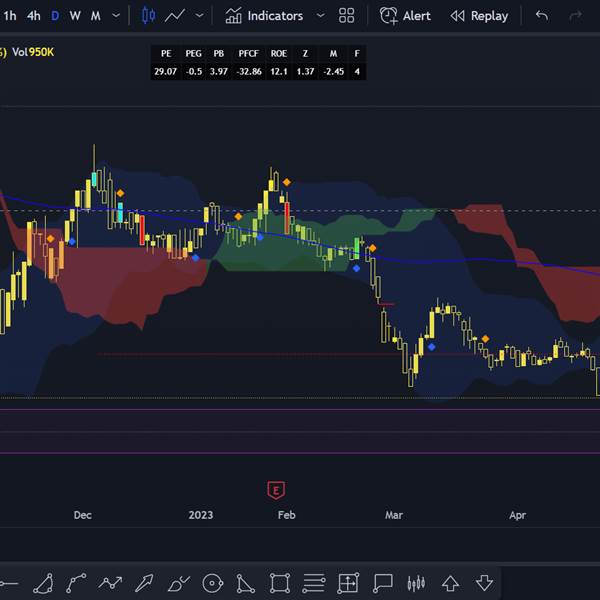Select the W weekly timeframe

(75, 16)
